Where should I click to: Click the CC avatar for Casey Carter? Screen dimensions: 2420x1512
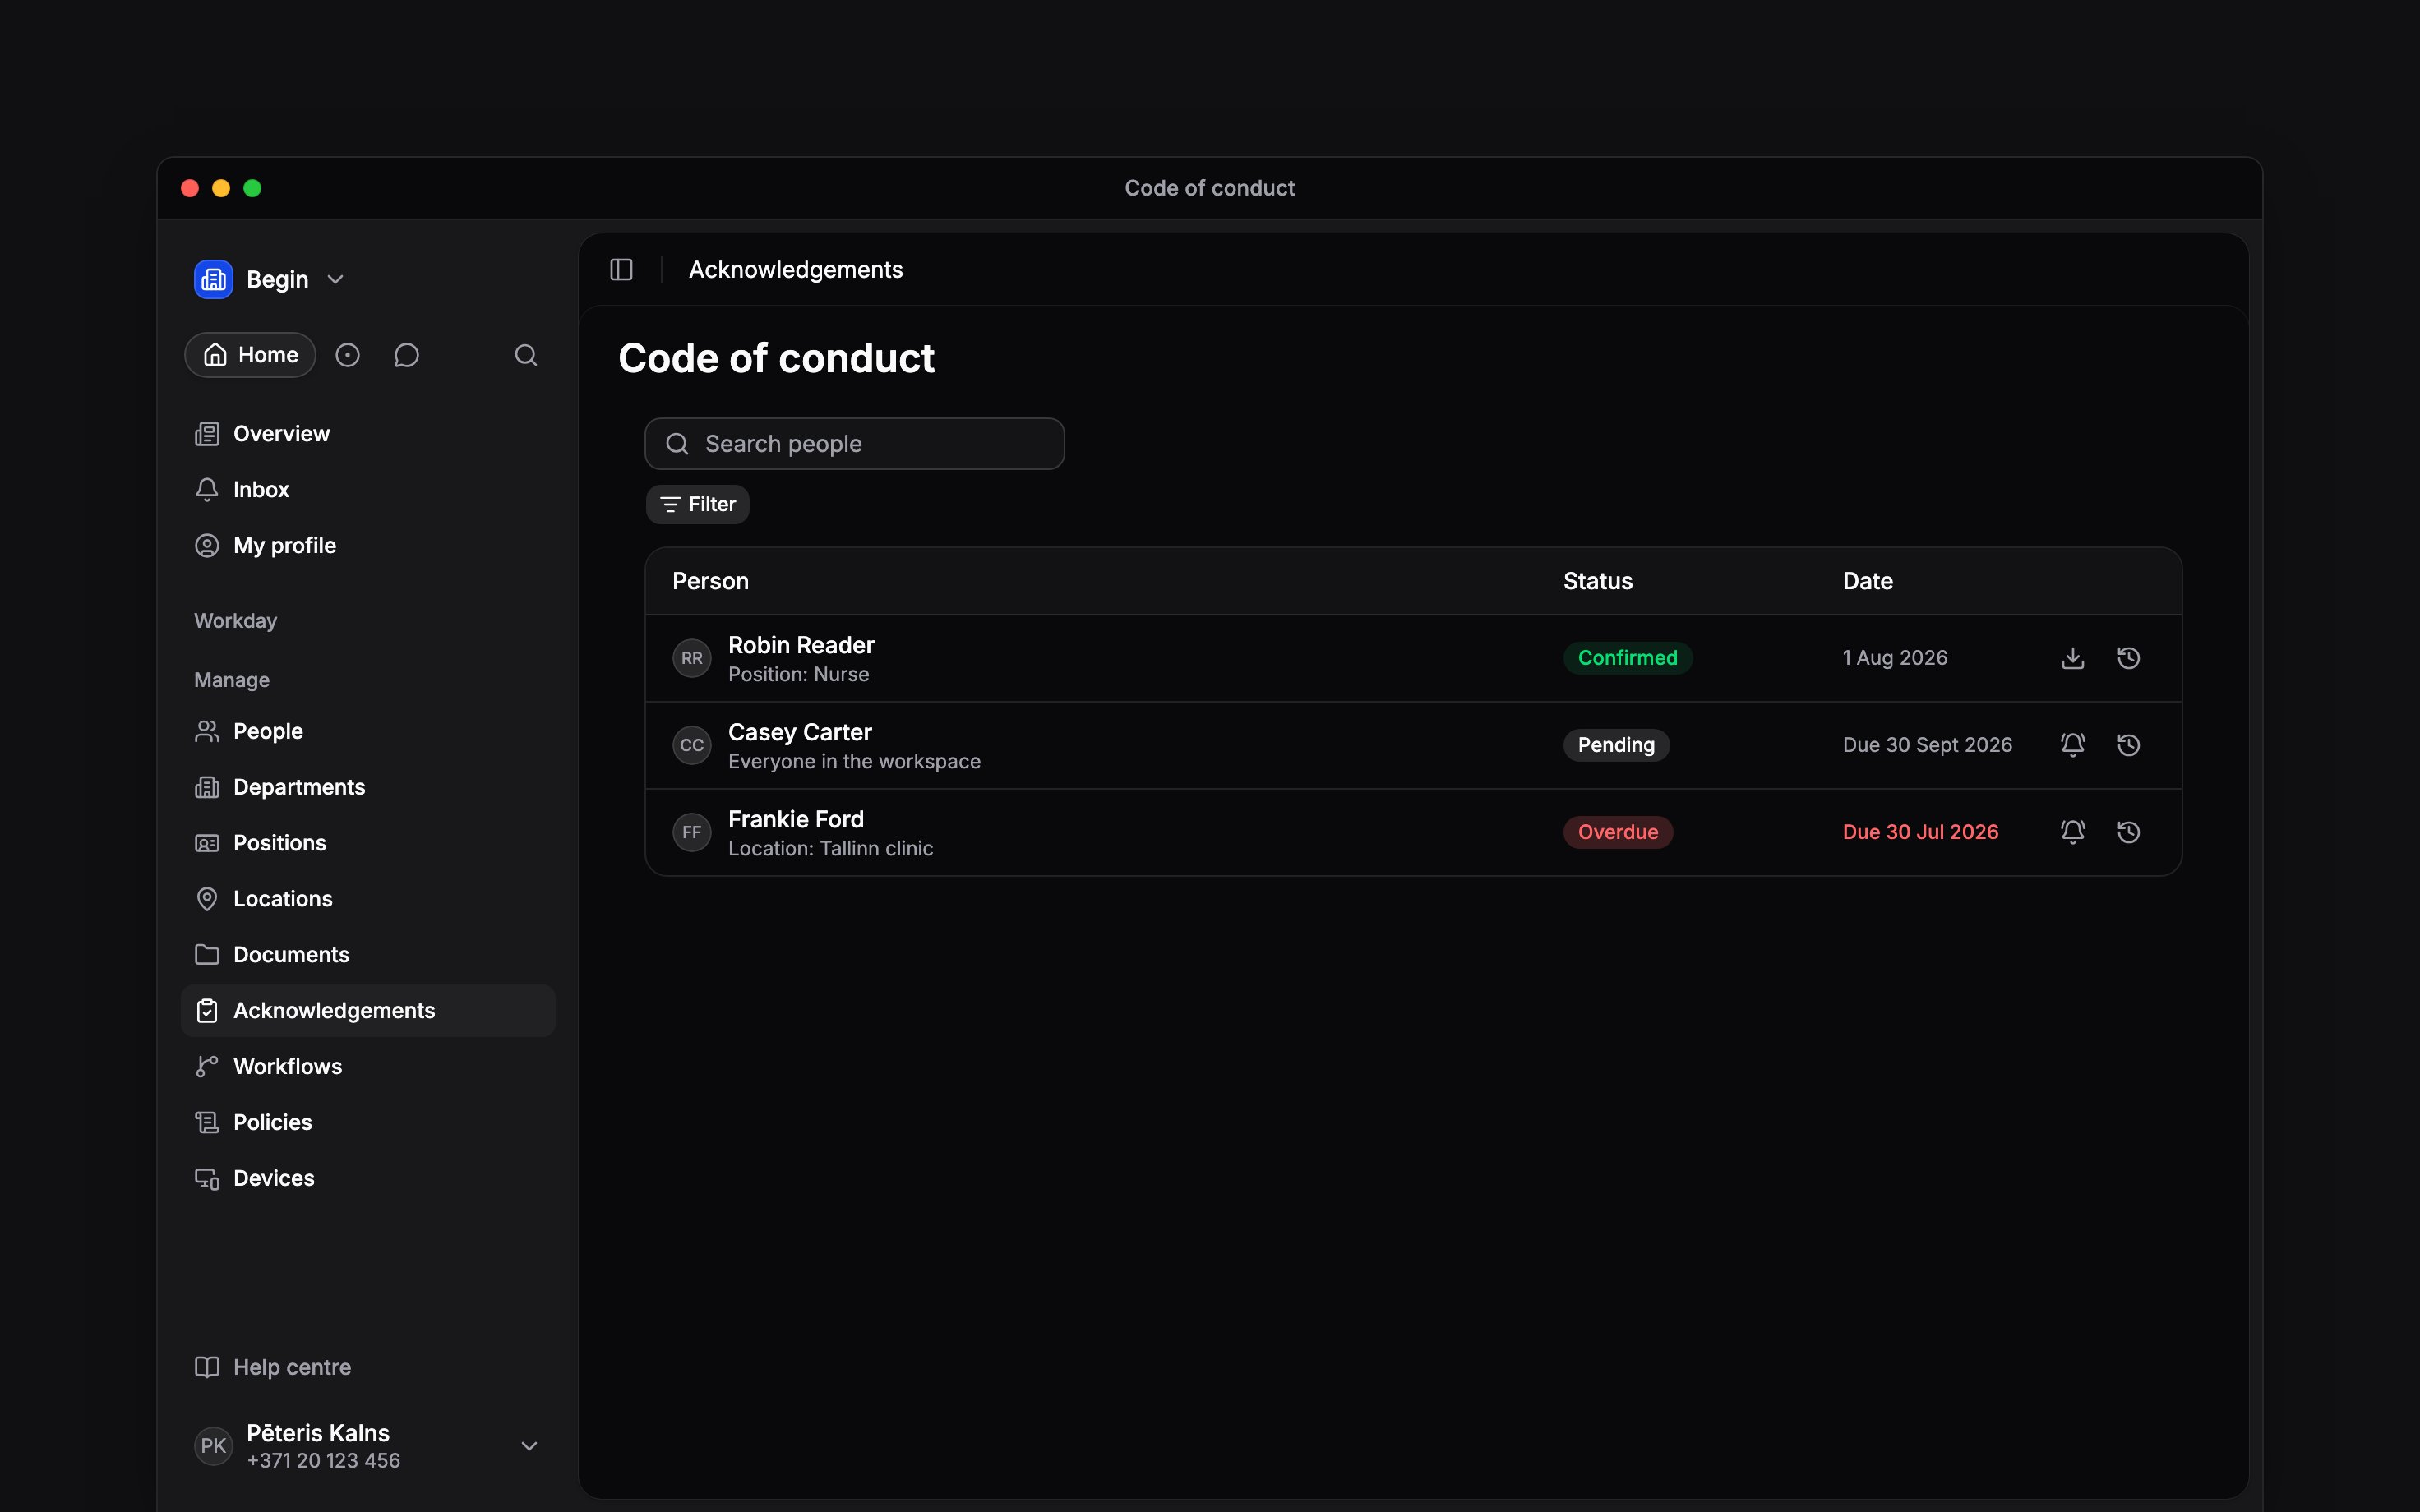click(692, 745)
